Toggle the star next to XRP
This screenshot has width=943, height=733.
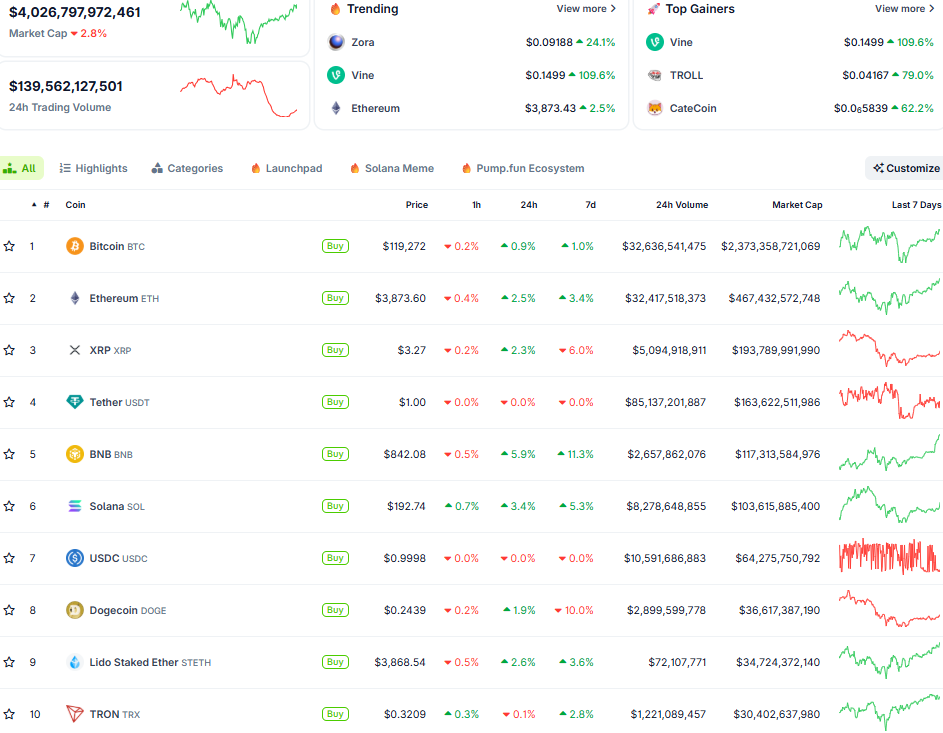point(9,350)
